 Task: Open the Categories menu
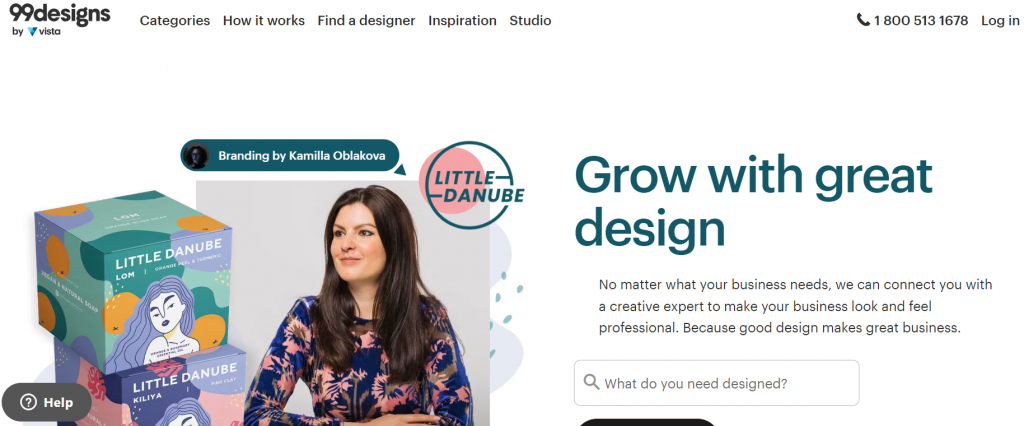175,20
